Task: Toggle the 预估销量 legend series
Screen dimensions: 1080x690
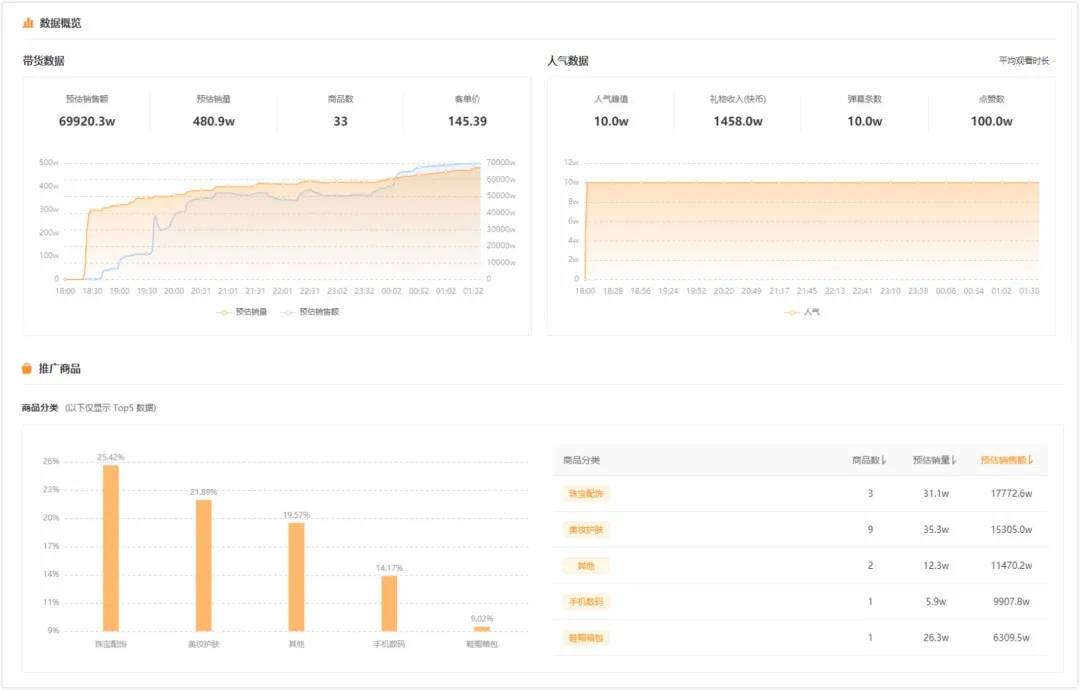Action: tap(242, 312)
